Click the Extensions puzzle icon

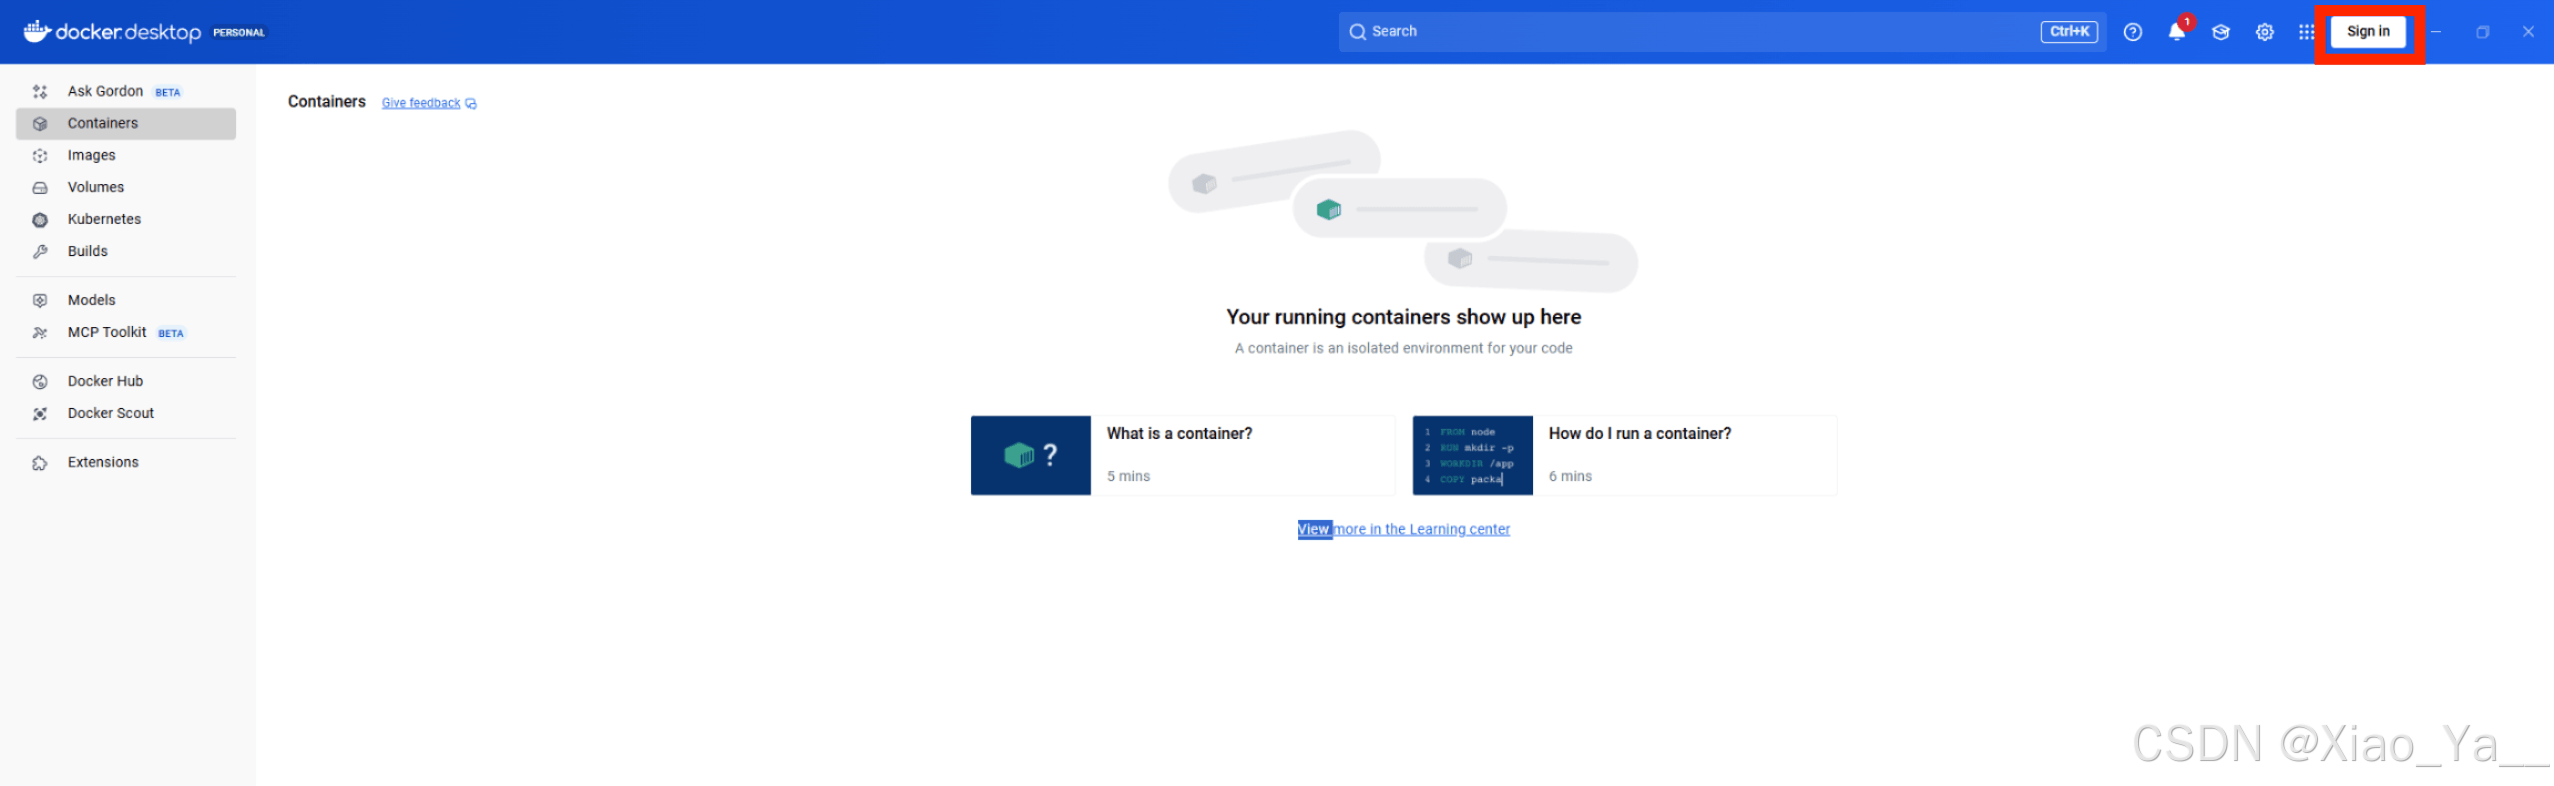coord(40,463)
